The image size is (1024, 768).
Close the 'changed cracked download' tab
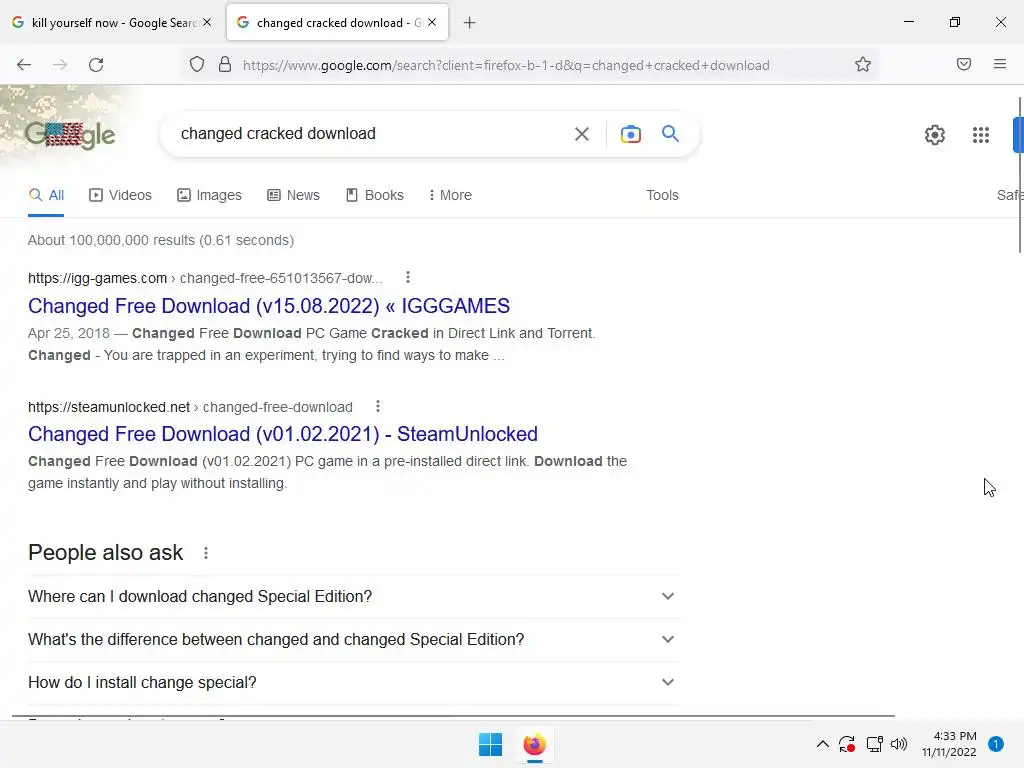click(x=432, y=22)
